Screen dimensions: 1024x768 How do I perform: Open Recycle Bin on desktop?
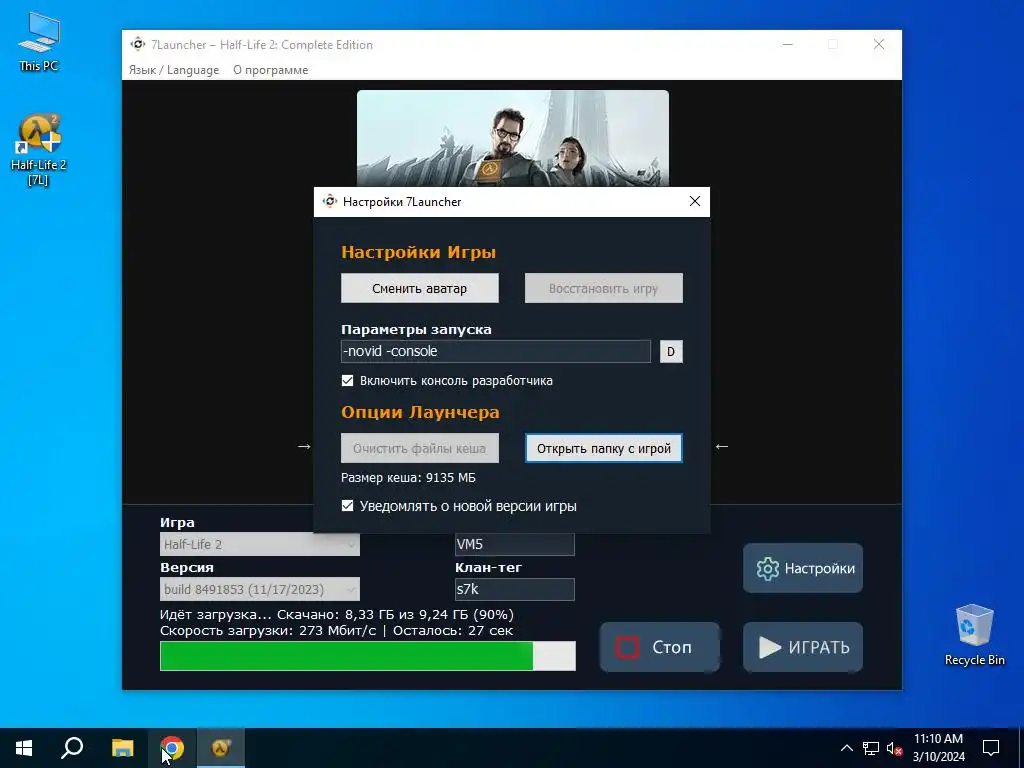pyautogui.click(x=974, y=635)
